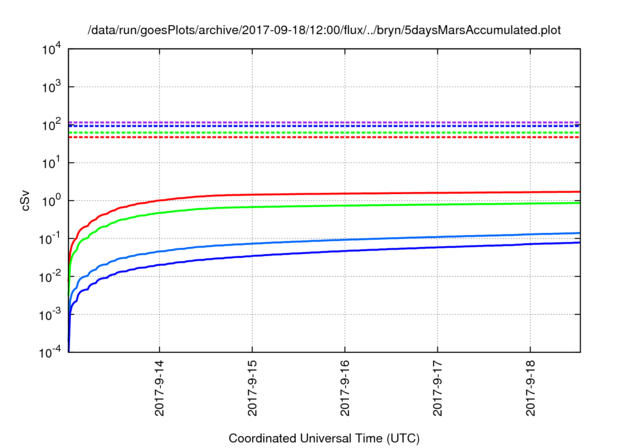
Task: Click the 10^-2 y-axis tick label
Action: click(50, 277)
